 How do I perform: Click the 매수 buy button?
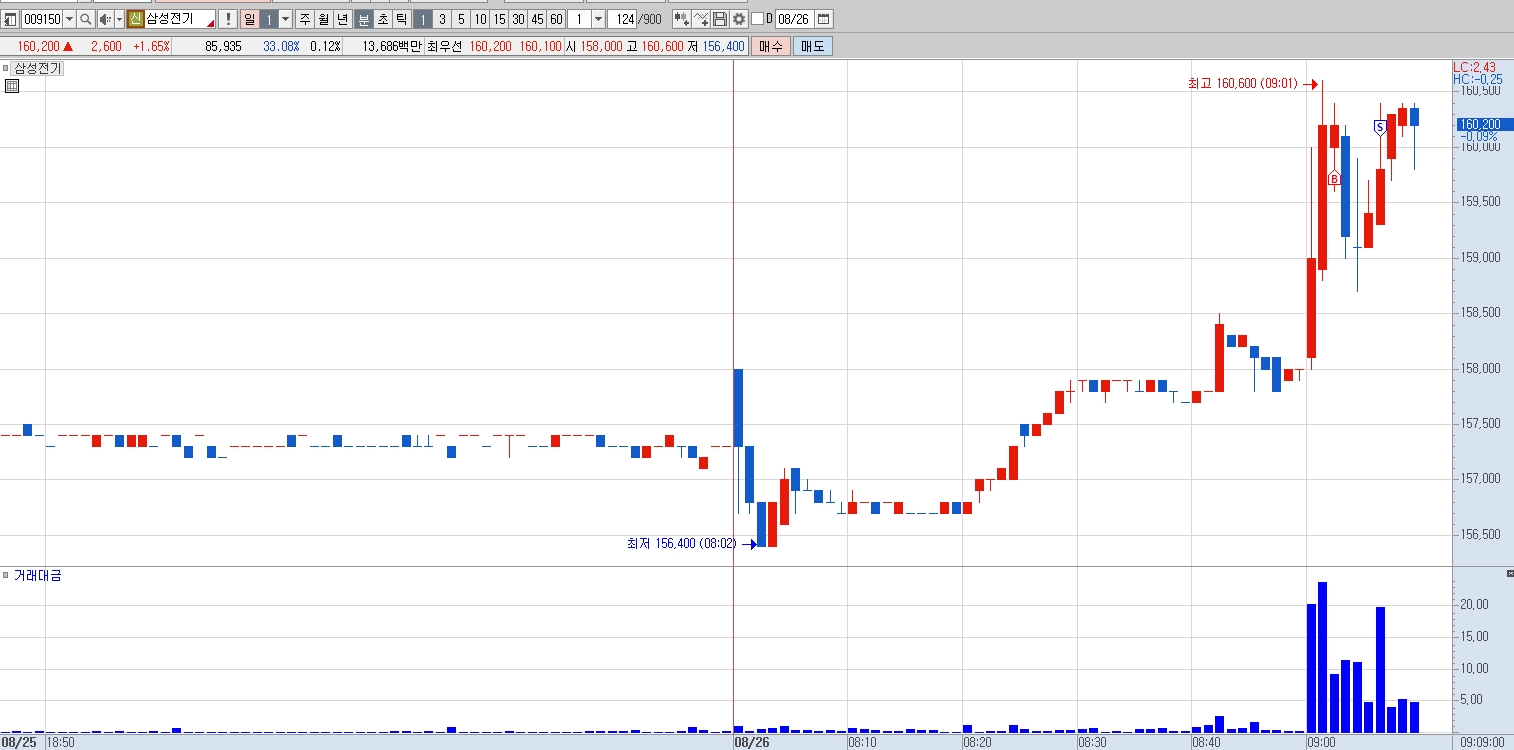pos(771,46)
